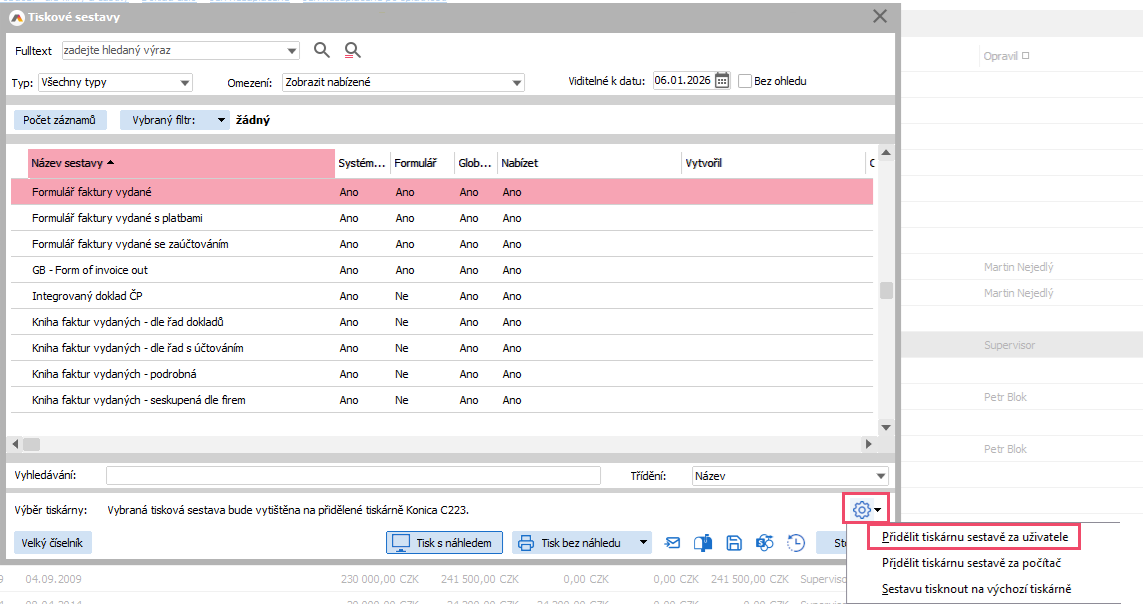Click the Tisk s náhledem button
The image size is (1143, 604).
click(x=444, y=543)
